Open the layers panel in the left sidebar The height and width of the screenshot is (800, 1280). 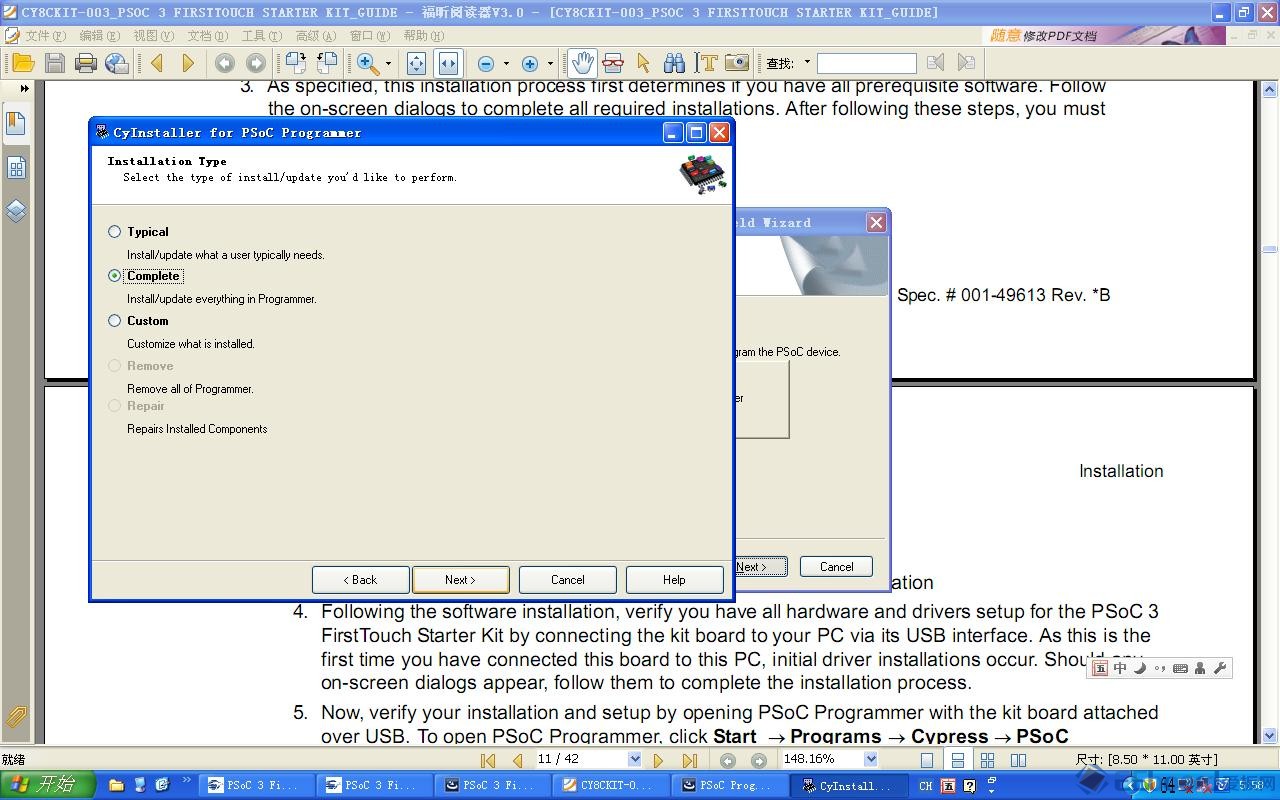[x=16, y=211]
